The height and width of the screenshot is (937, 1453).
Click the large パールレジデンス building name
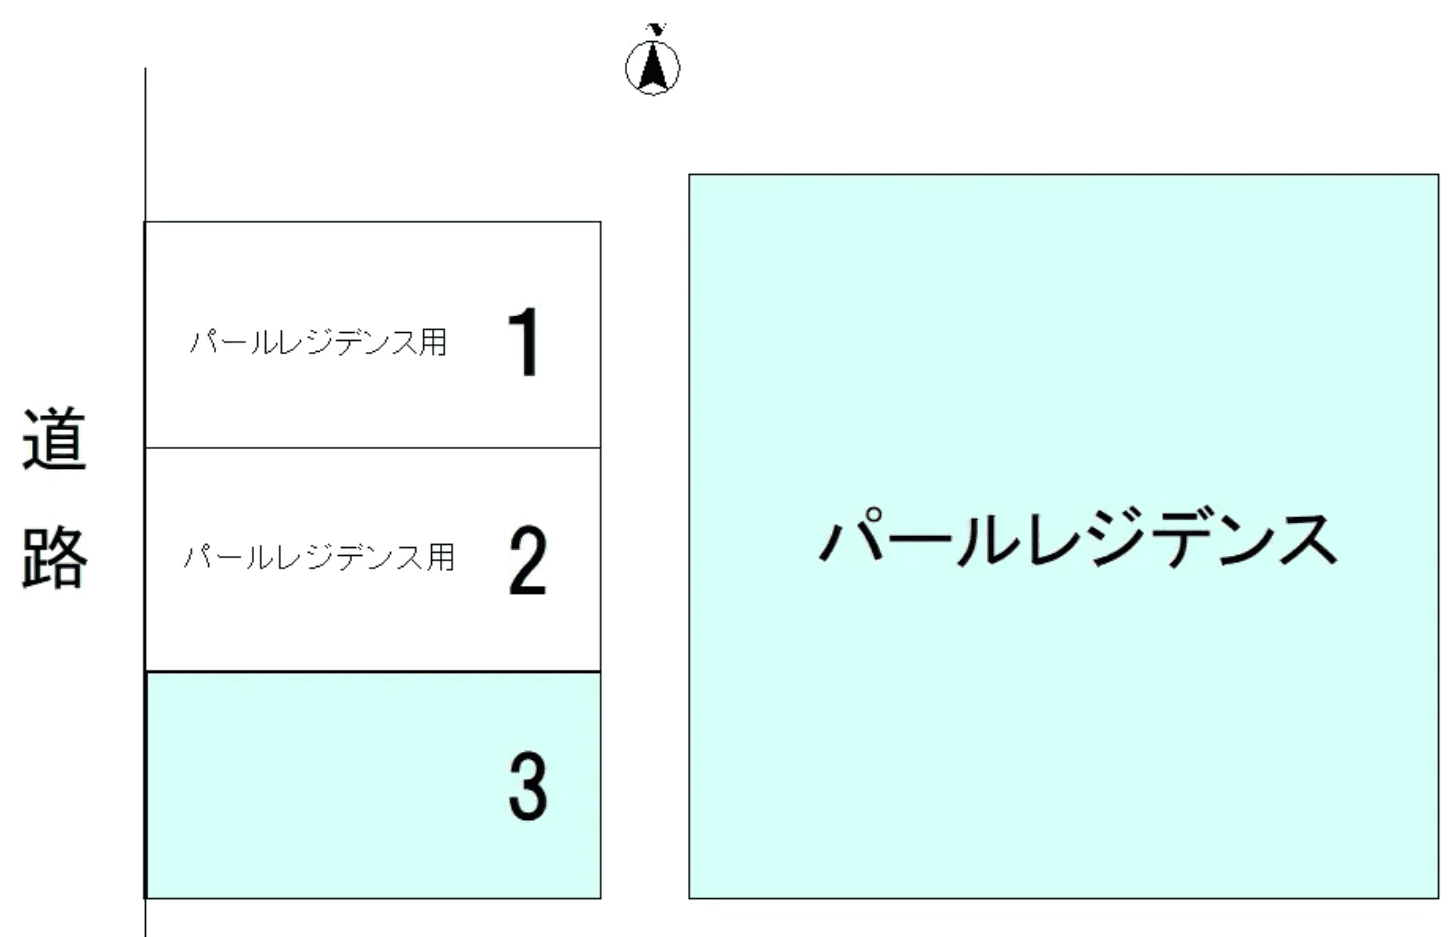pos(1077,539)
